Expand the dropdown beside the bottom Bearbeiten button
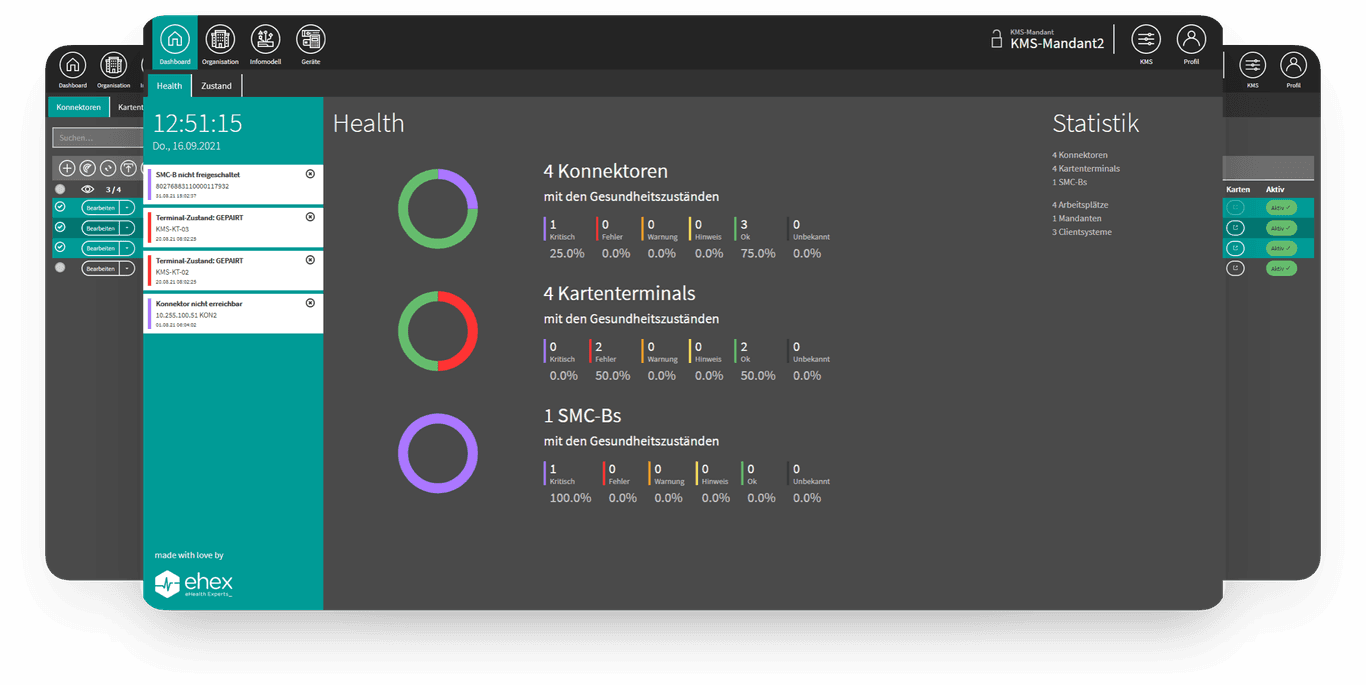 pos(127,268)
